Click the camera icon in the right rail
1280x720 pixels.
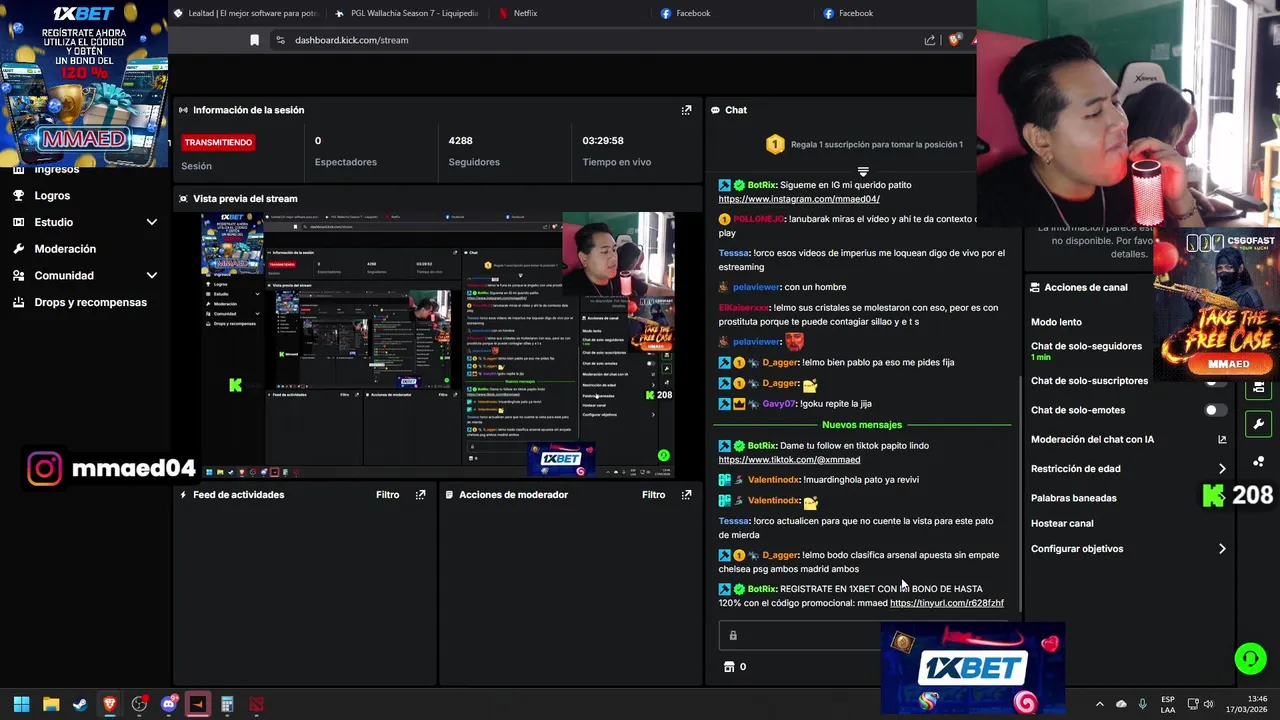point(1258,388)
